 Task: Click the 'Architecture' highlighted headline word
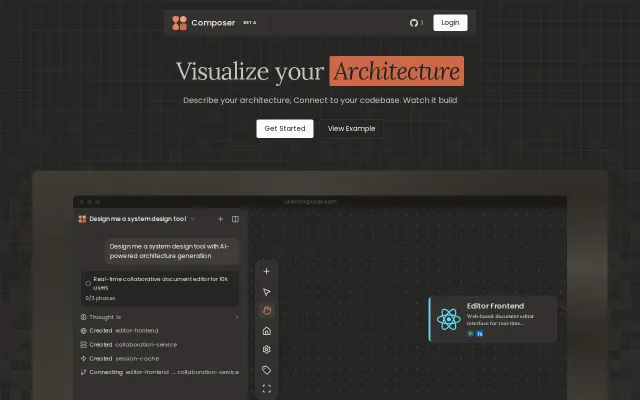click(396, 71)
